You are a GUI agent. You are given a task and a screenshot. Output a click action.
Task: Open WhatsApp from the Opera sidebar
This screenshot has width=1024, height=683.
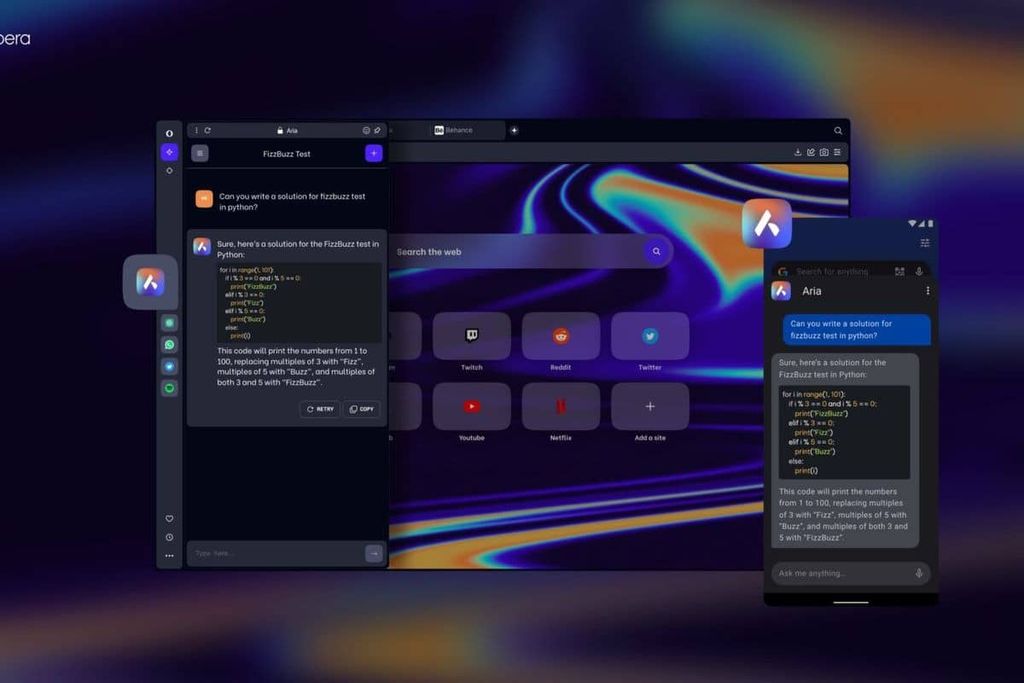point(169,345)
